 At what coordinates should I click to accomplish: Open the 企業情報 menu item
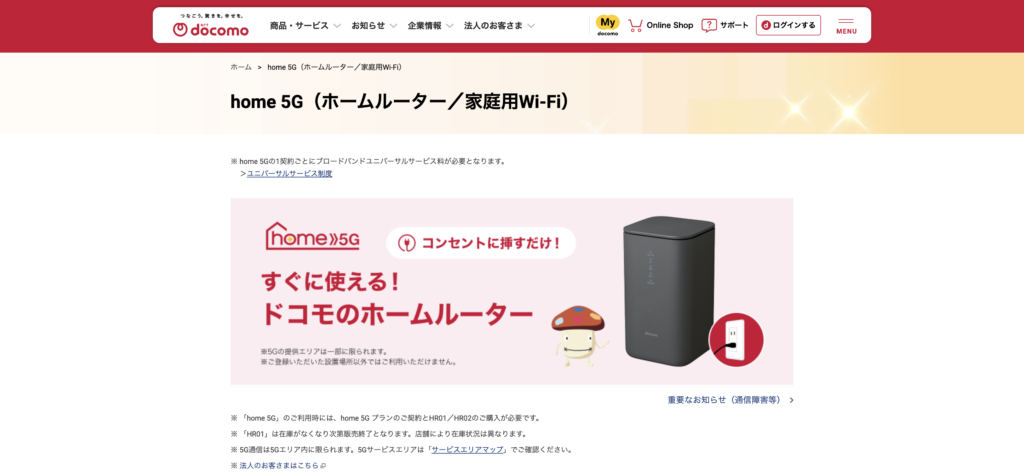pos(424,25)
